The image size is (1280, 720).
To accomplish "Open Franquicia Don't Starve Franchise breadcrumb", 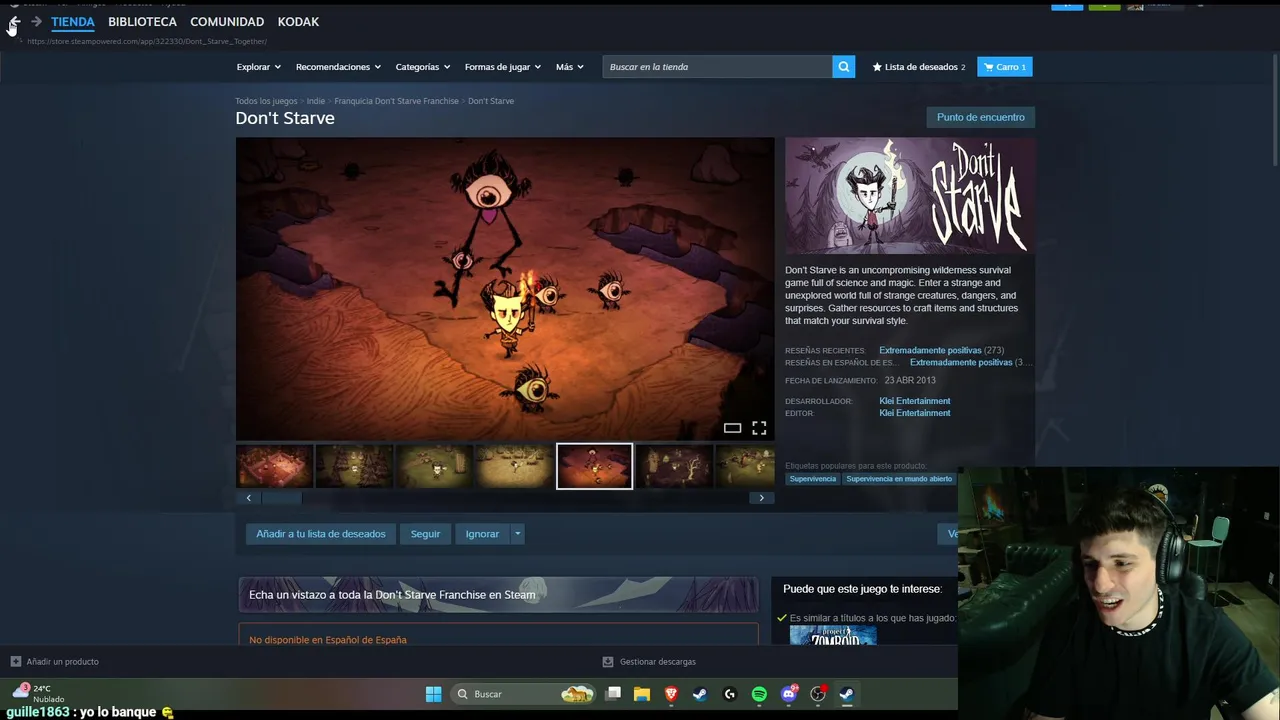I will (396, 101).
